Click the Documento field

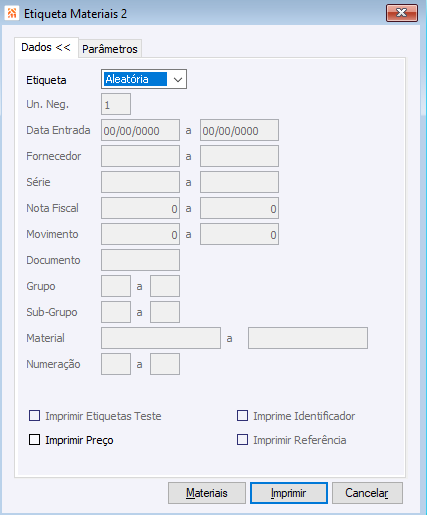(x=140, y=260)
